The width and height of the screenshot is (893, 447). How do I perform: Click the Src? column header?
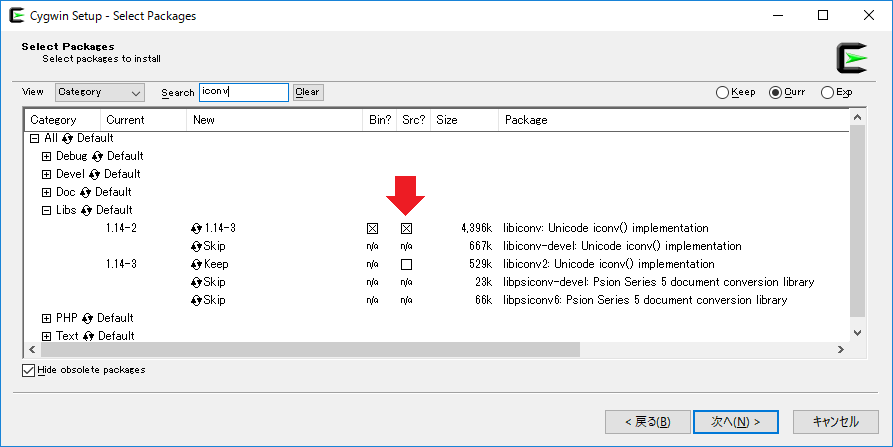tap(413, 120)
